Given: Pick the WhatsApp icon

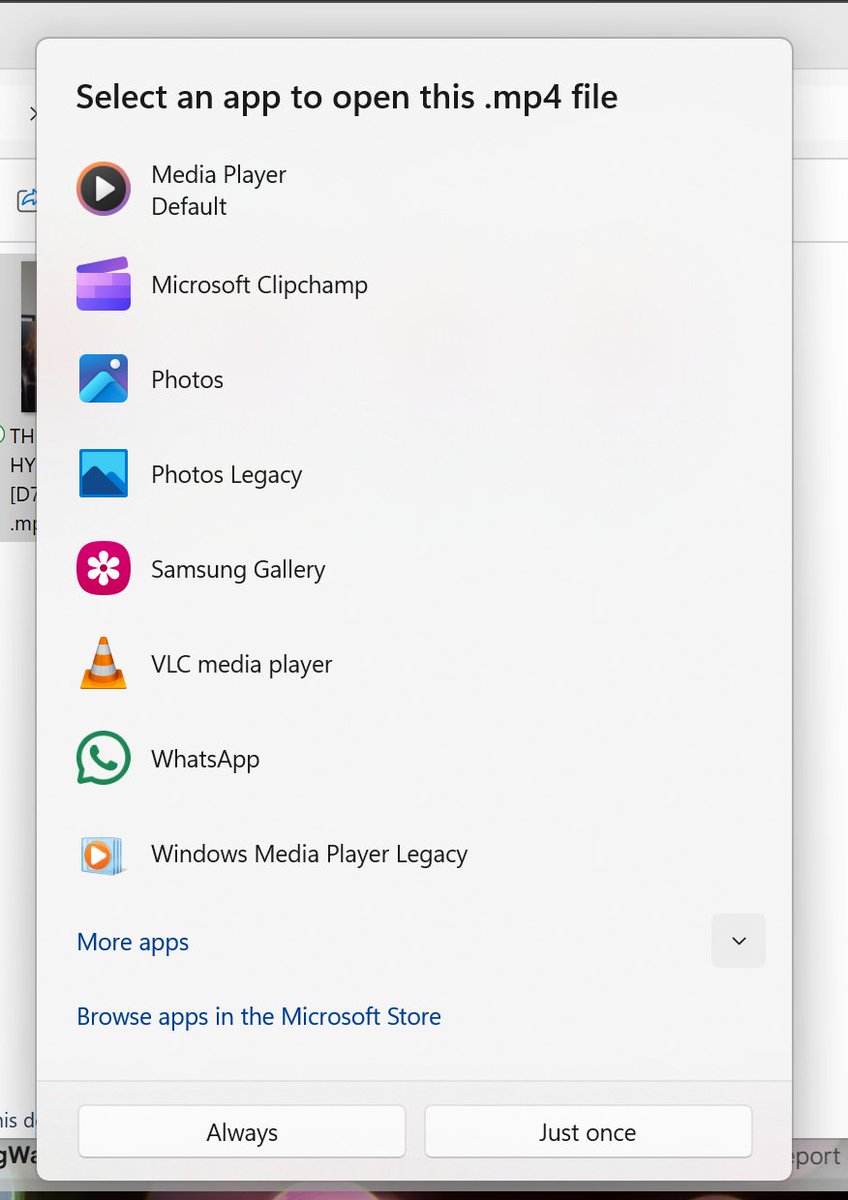Looking at the screenshot, I should [x=103, y=759].
